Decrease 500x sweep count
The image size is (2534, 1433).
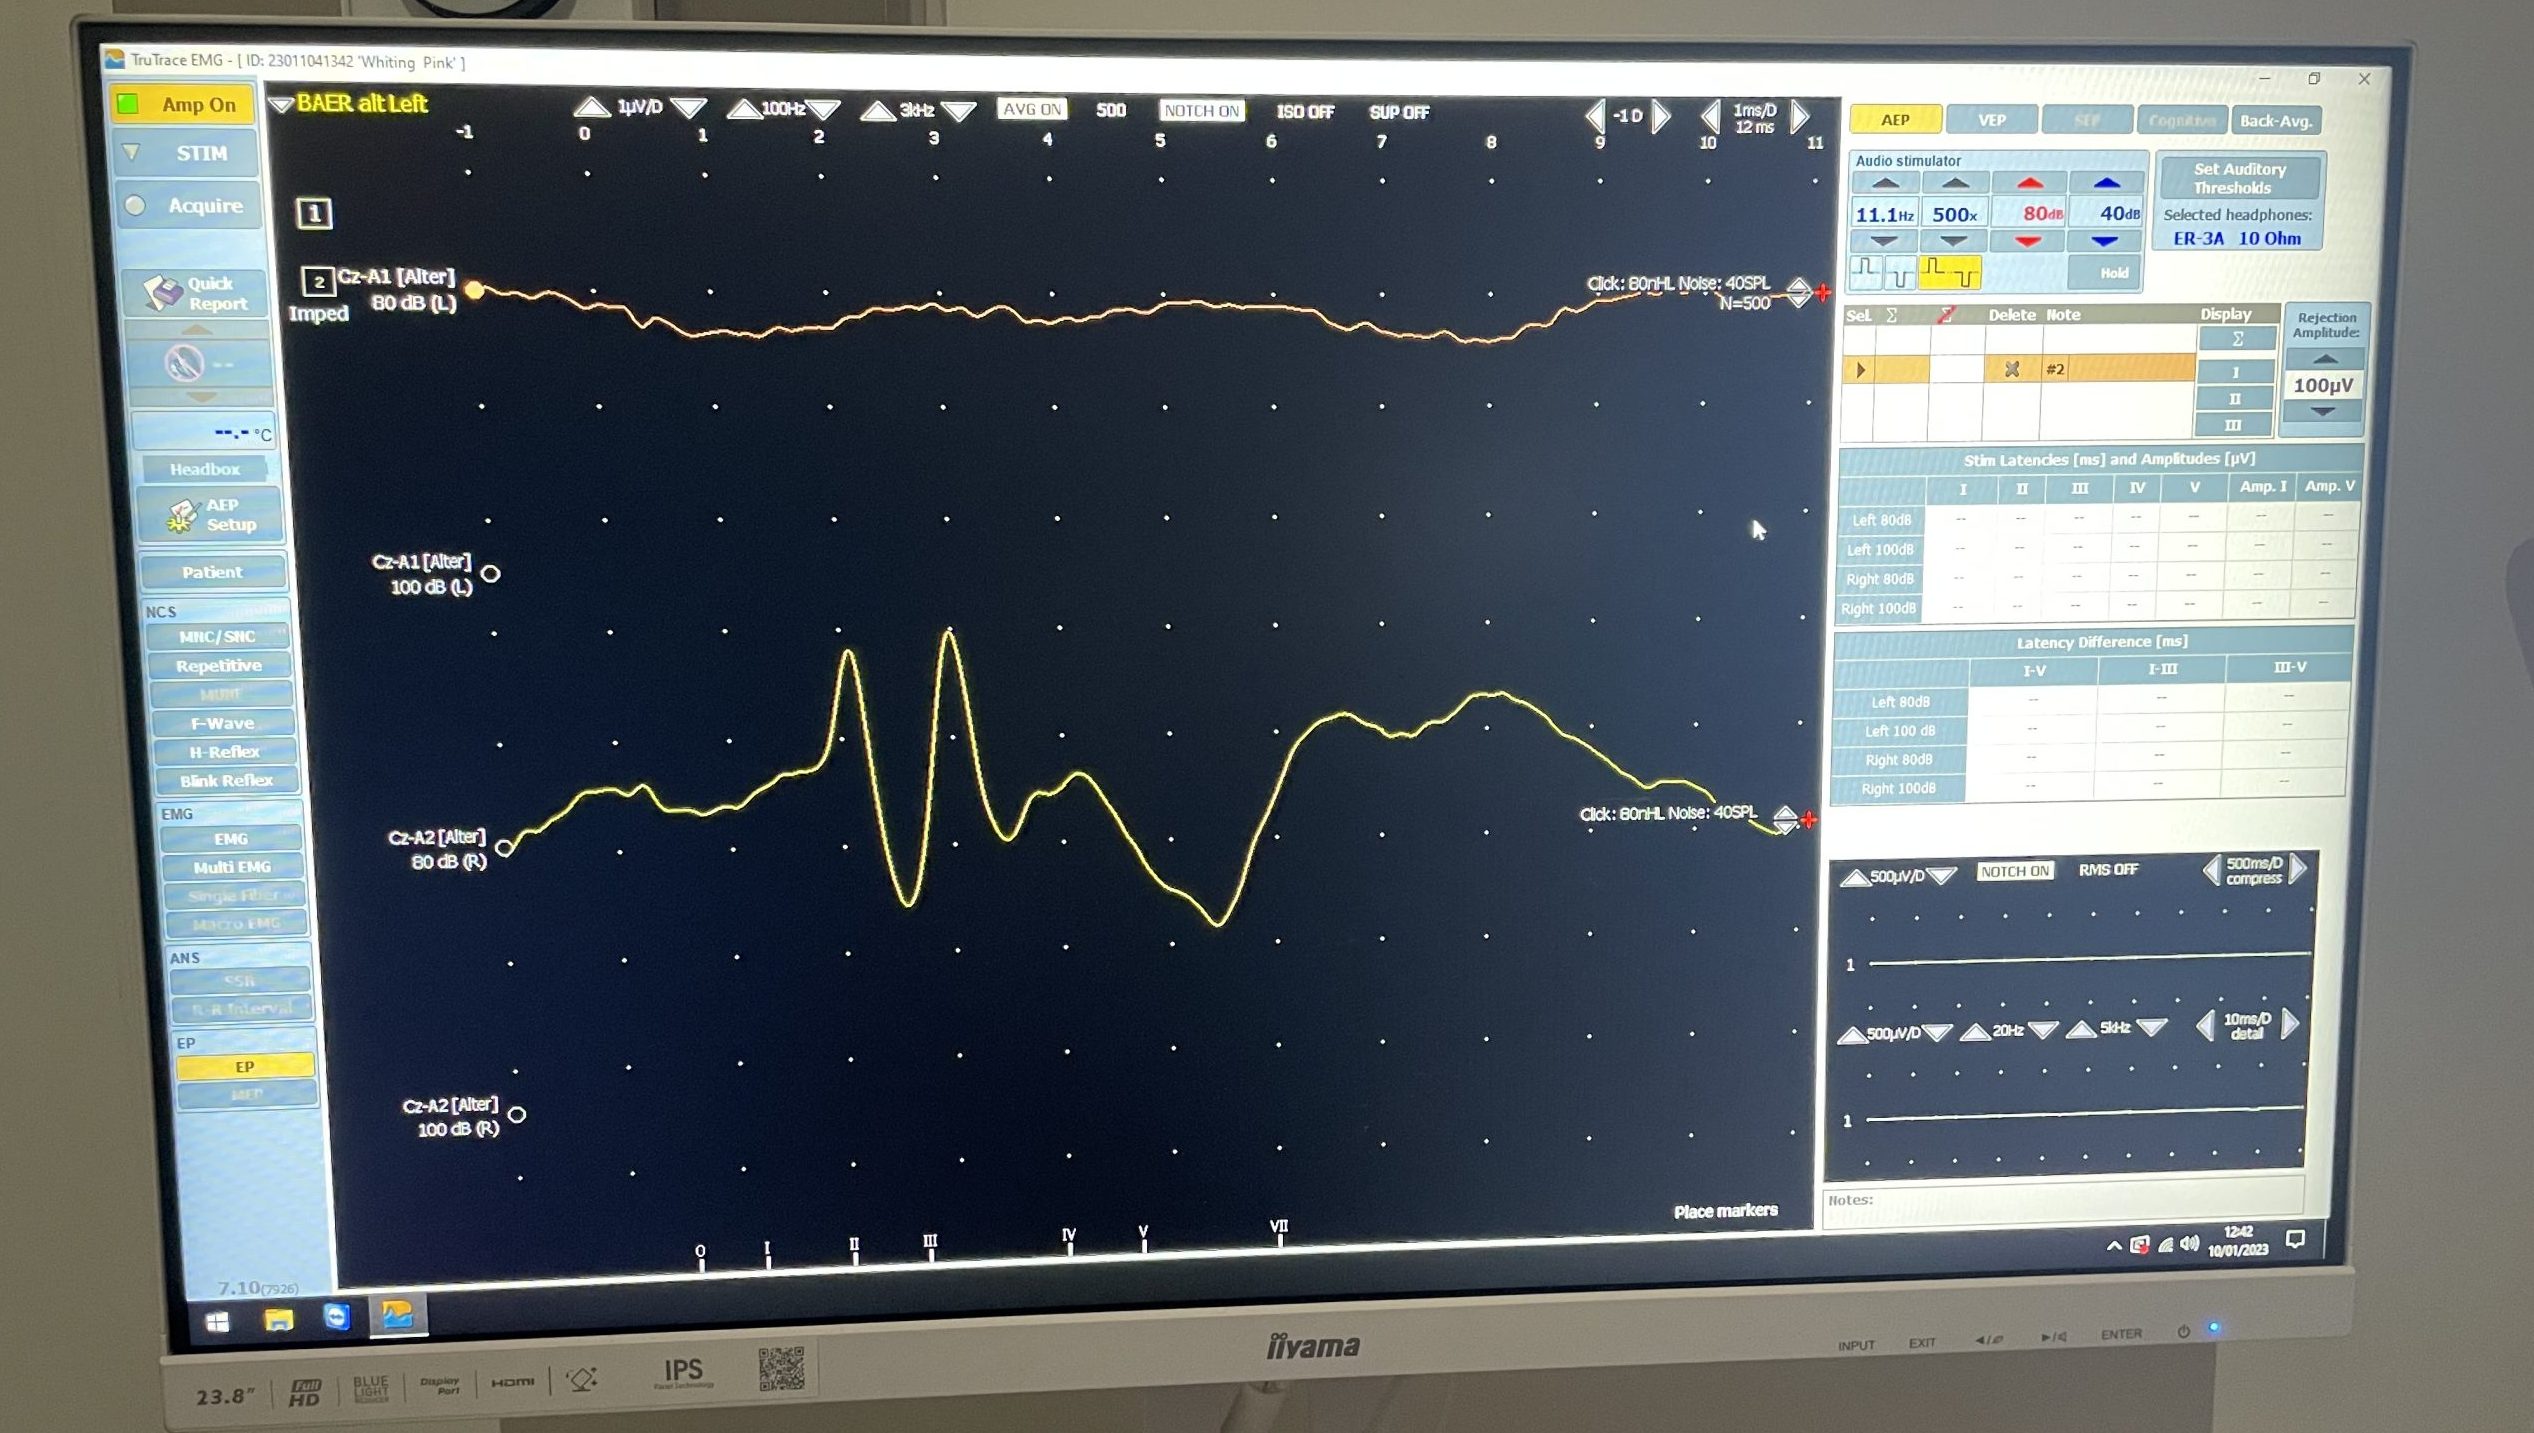coord(1953,241)
